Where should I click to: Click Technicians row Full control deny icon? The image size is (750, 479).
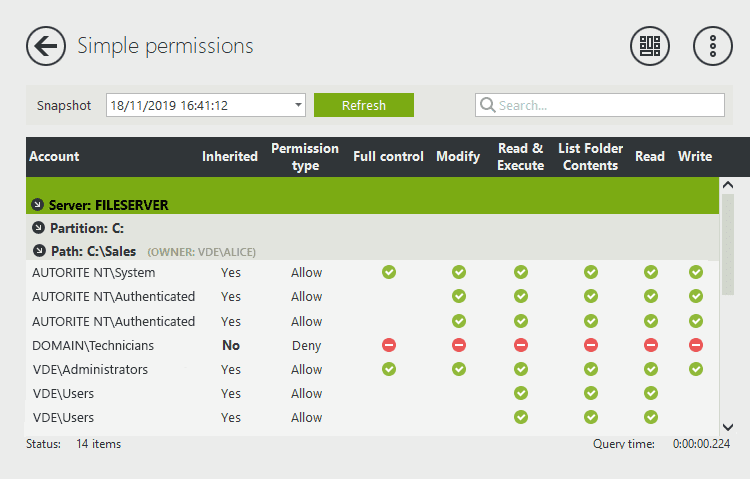[x=389, y=345]
